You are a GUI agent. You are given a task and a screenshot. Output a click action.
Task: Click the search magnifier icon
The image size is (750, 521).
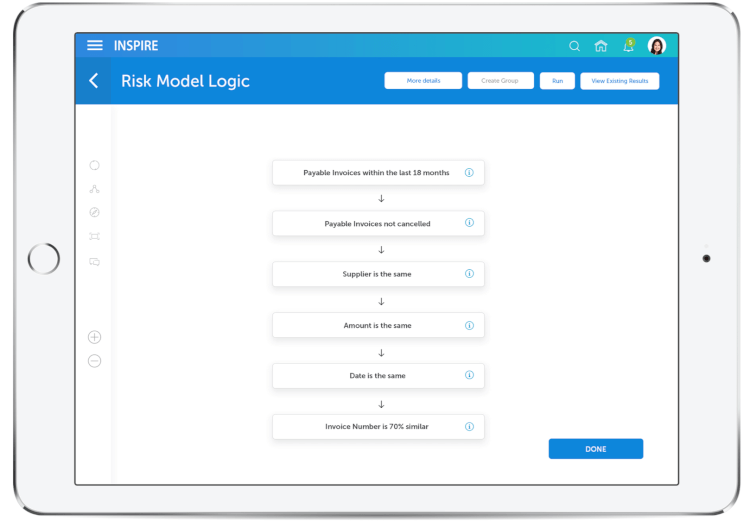574,46
